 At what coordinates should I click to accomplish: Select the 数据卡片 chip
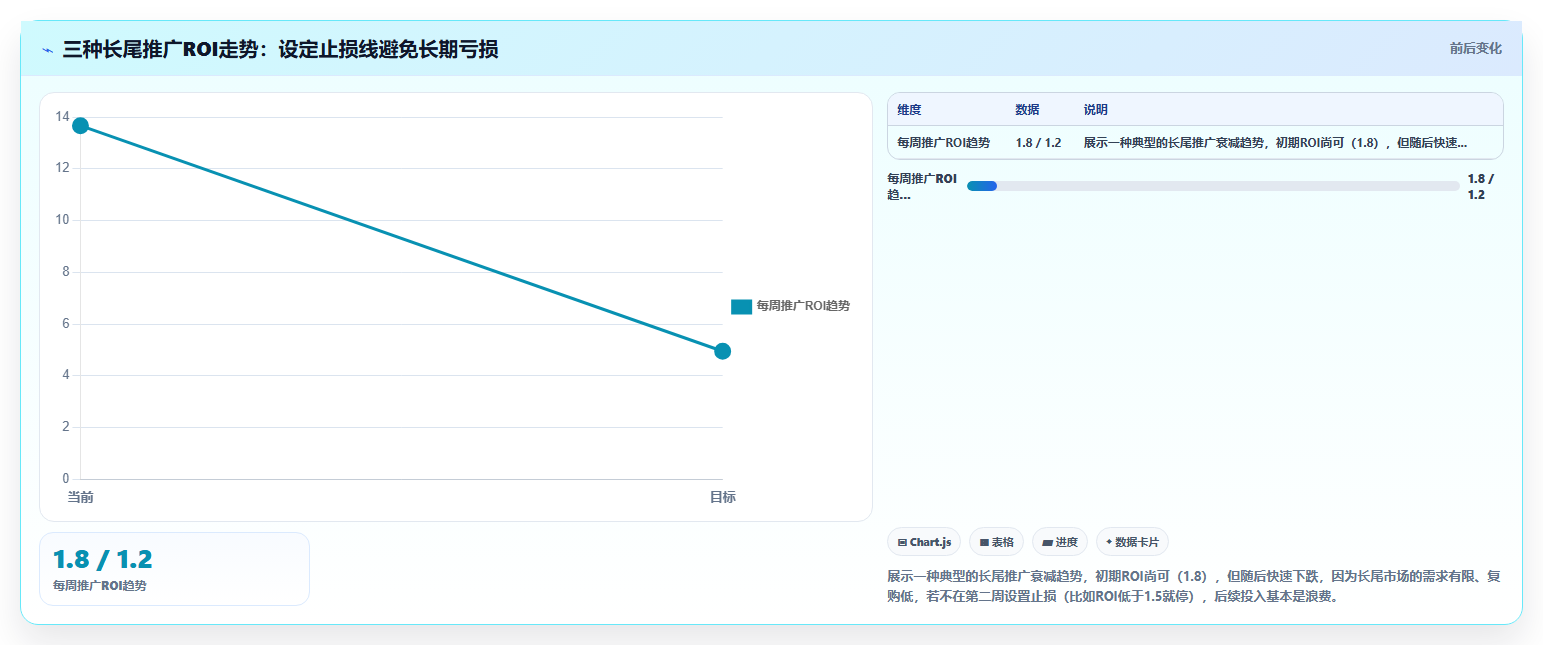[x=1132, y=542]
